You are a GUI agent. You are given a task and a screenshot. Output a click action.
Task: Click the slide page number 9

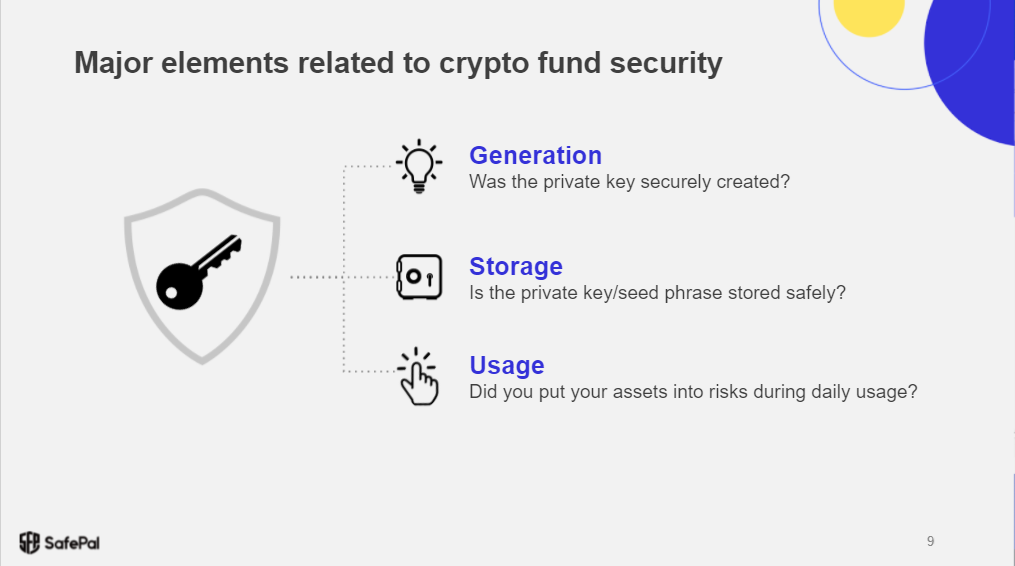930,541
